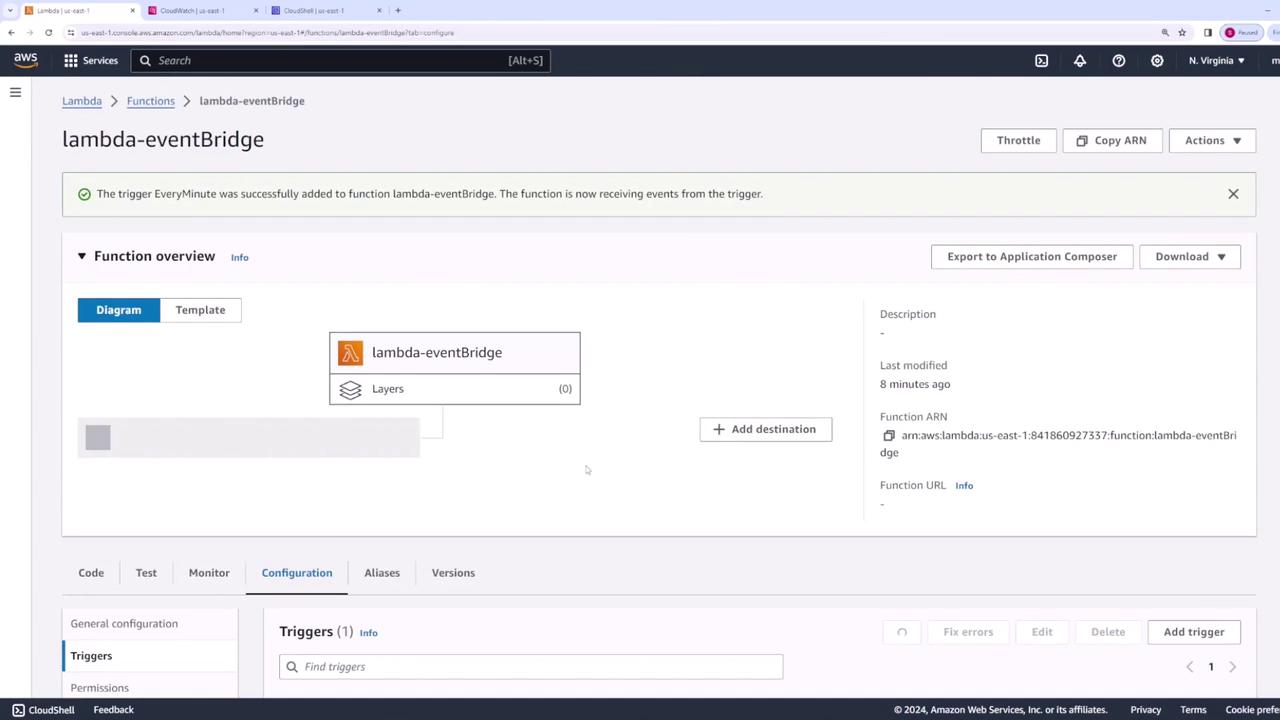Bookmark this page with the star icon
The image size is (1280, 720).
click(x=1182, y=32)
